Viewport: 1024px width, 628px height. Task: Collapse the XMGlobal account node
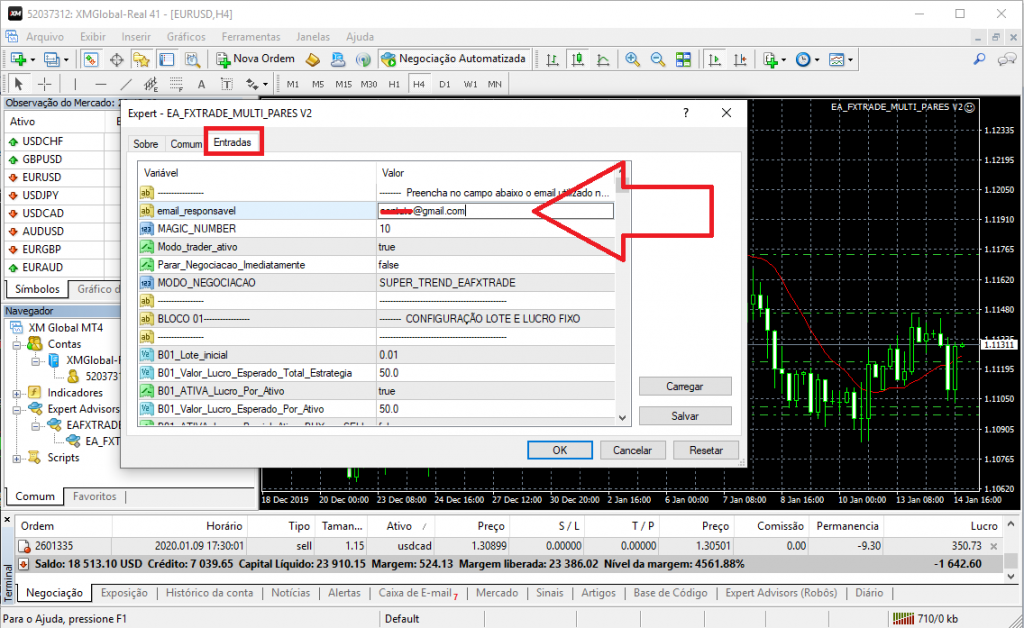36,360
